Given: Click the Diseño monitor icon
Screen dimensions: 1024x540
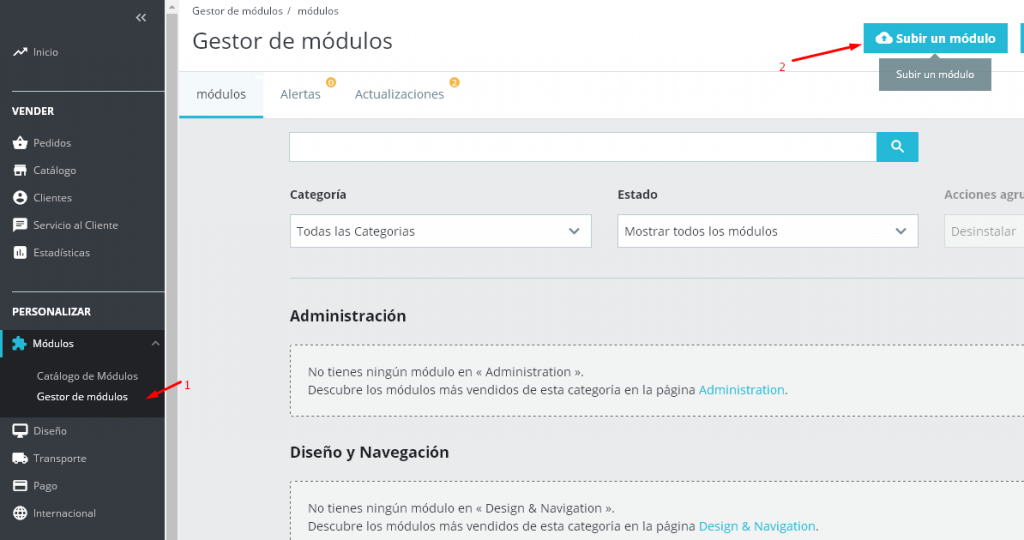Looking at the screenshot, I should pos(20,430).
